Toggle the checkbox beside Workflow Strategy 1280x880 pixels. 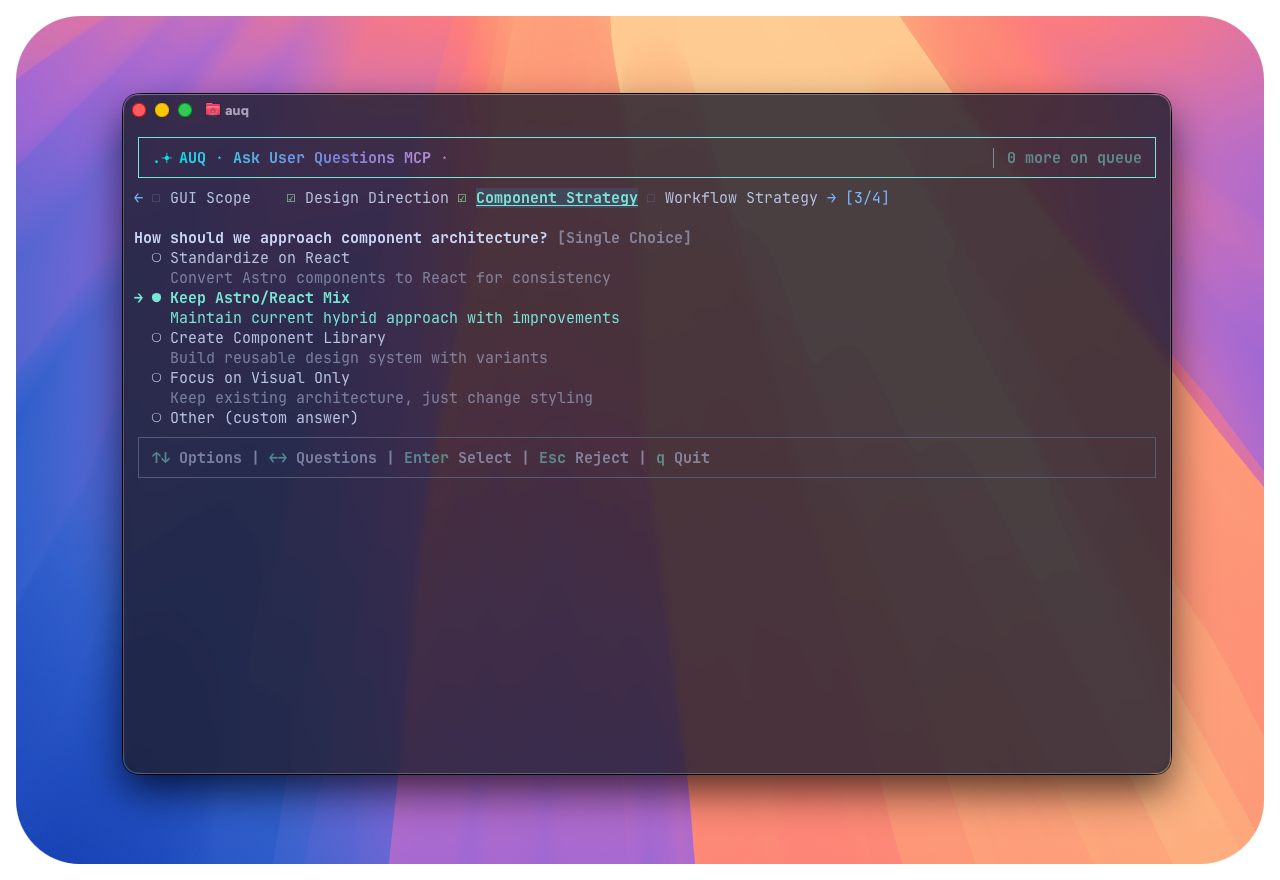[651, 197]
